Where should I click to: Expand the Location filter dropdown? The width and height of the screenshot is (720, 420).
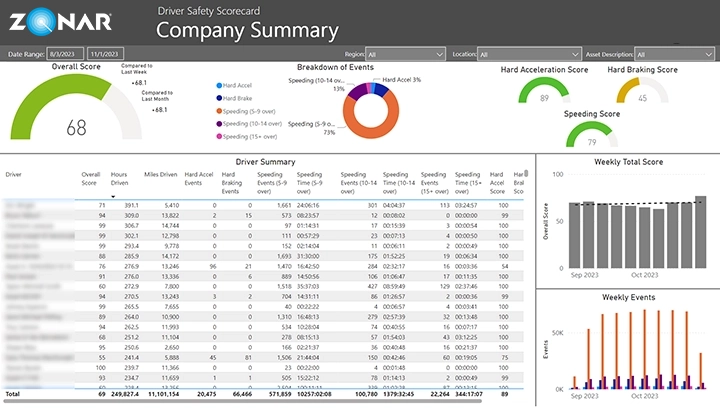[528, 54]
